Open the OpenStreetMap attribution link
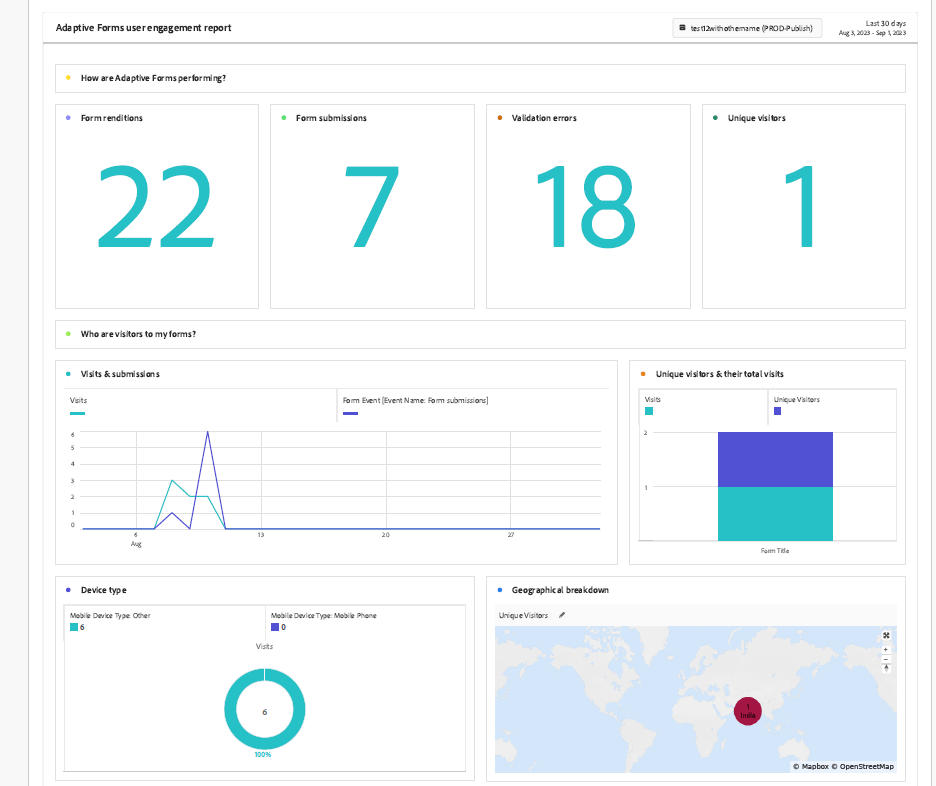Screen dimensions: 936x786 (x=866, y=765)
